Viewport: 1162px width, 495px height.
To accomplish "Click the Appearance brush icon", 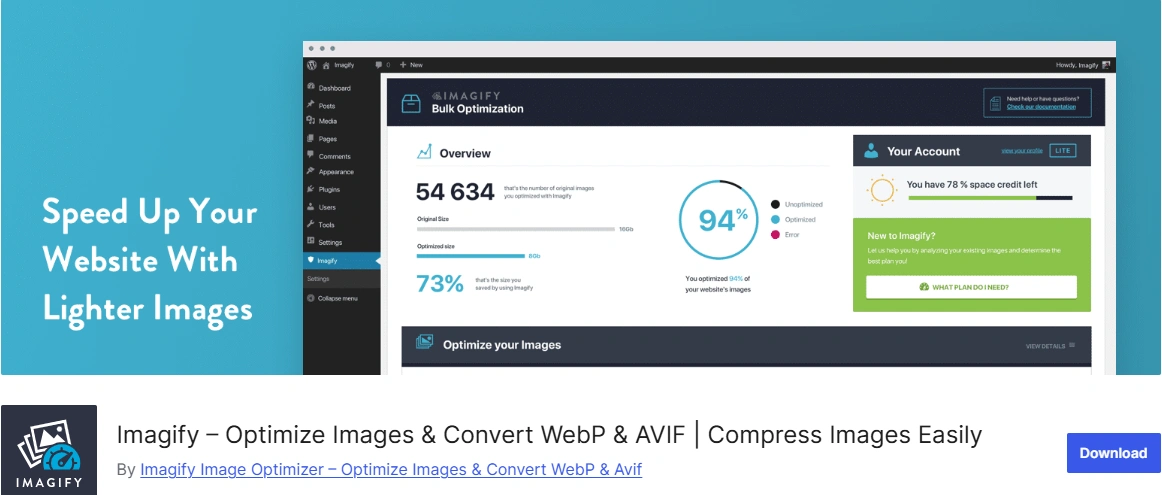I will pyautogui.click(x=311, y=170).
